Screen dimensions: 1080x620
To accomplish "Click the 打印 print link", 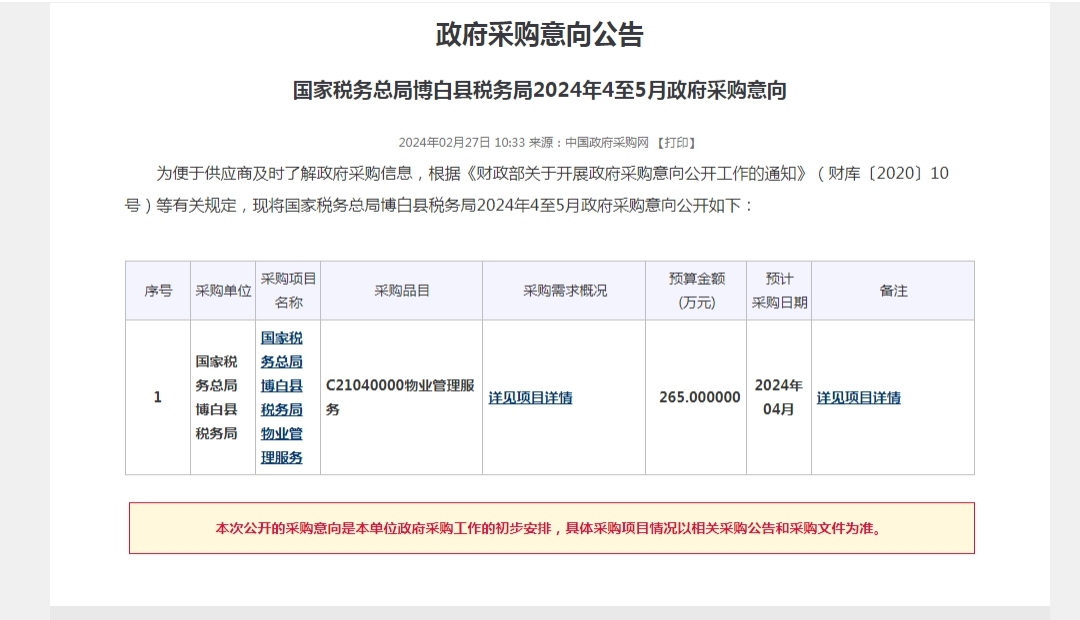I will [x=676, y=143].
